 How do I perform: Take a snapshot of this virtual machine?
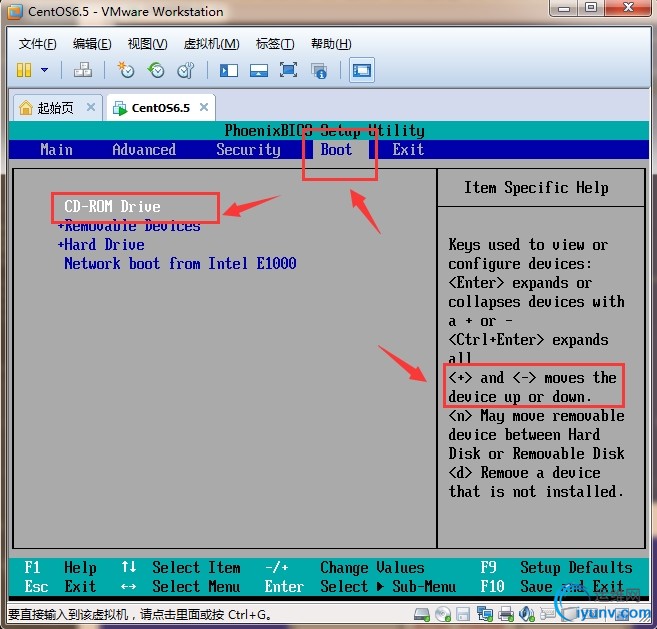tap(126, 70)
